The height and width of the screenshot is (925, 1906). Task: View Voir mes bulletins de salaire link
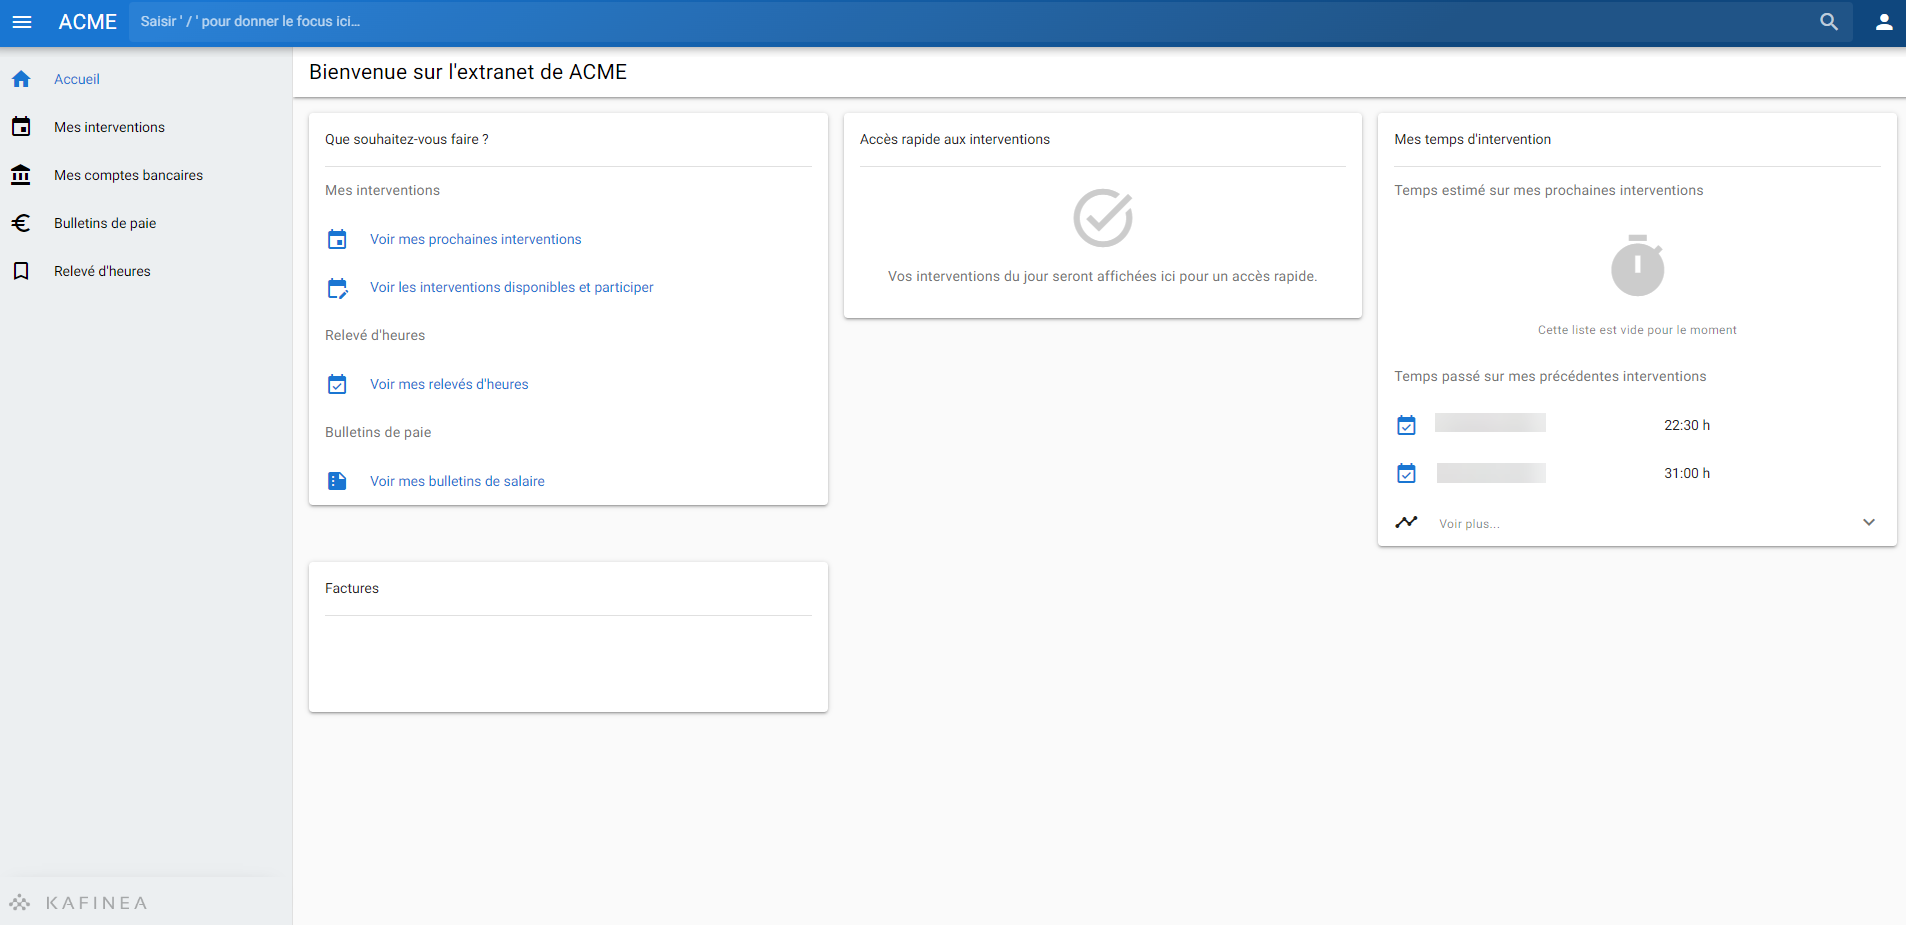point(457,481)
